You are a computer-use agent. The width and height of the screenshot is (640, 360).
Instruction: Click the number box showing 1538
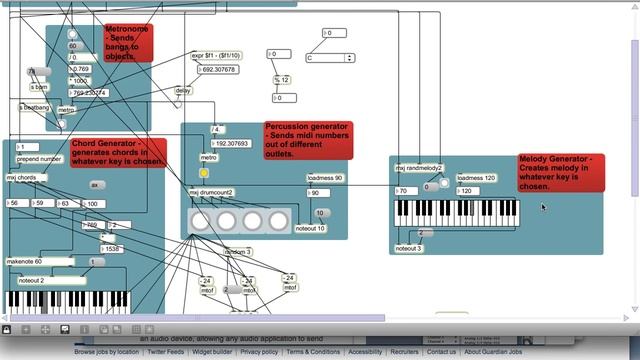pyautogui.click(x=112, y=249)
